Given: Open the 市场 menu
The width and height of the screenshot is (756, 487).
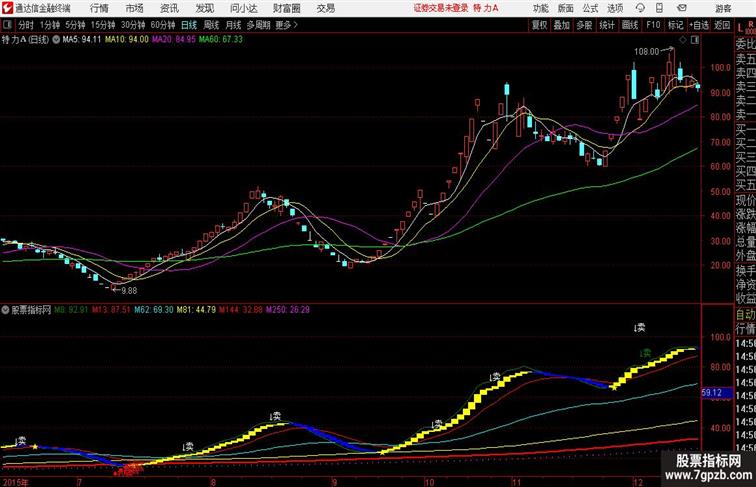Looking at the screenshot, I should click(135, 8).
